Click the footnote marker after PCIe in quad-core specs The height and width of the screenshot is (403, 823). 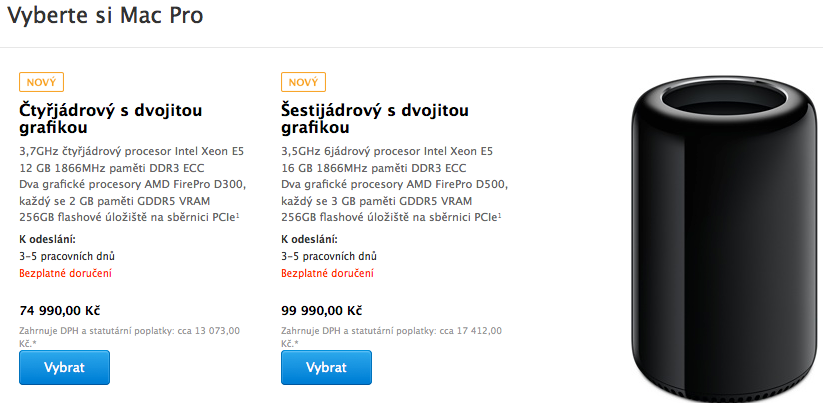point(236,214)
